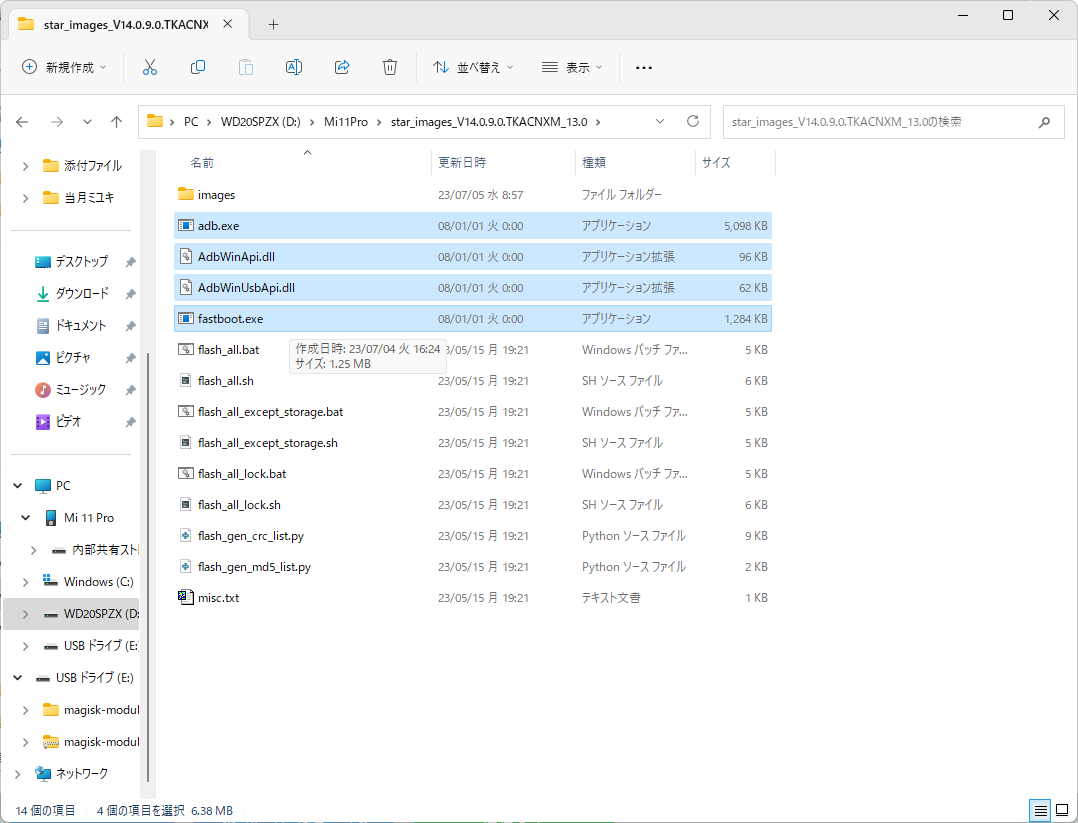Click the Delete trash can icon
This screenshot has width=1078, height=823.
click(390, 67)
